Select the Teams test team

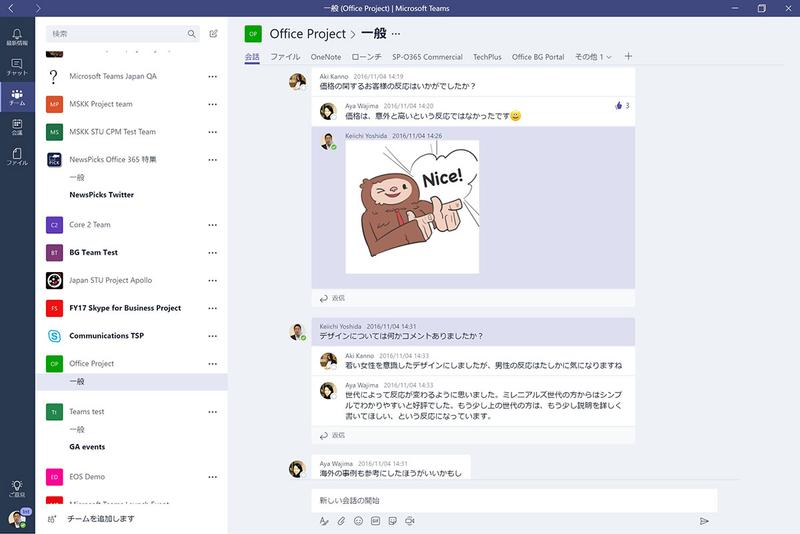[87, 411]
